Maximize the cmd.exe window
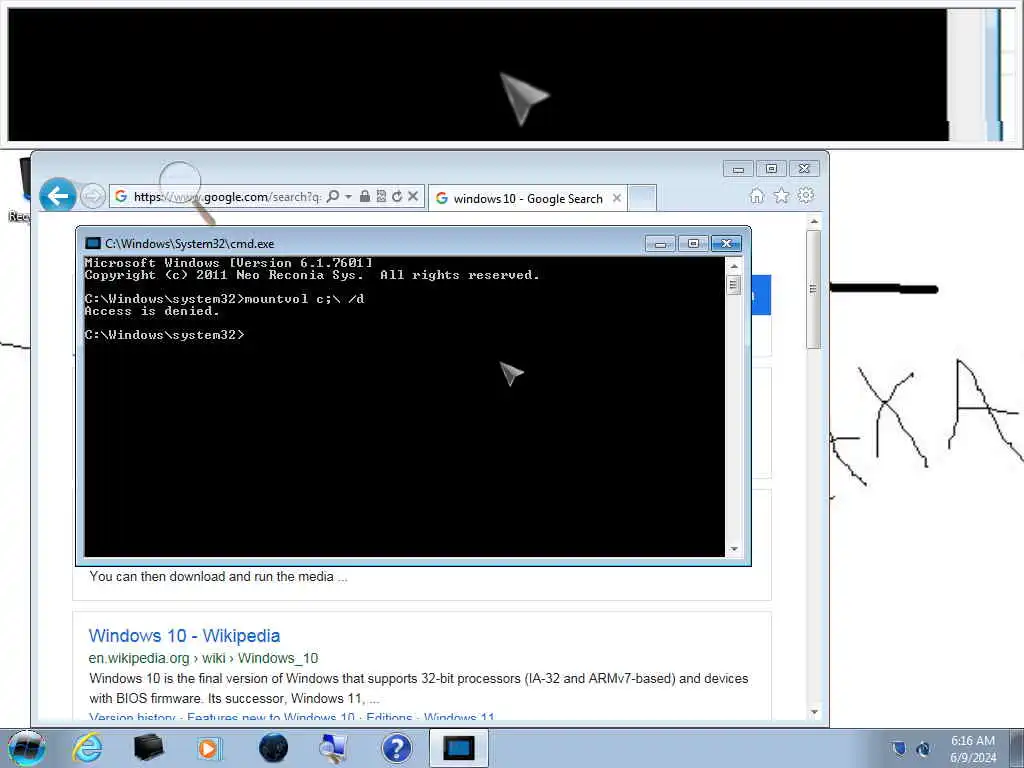This screenshot has width=1024, height=768. tap(693, 244)
